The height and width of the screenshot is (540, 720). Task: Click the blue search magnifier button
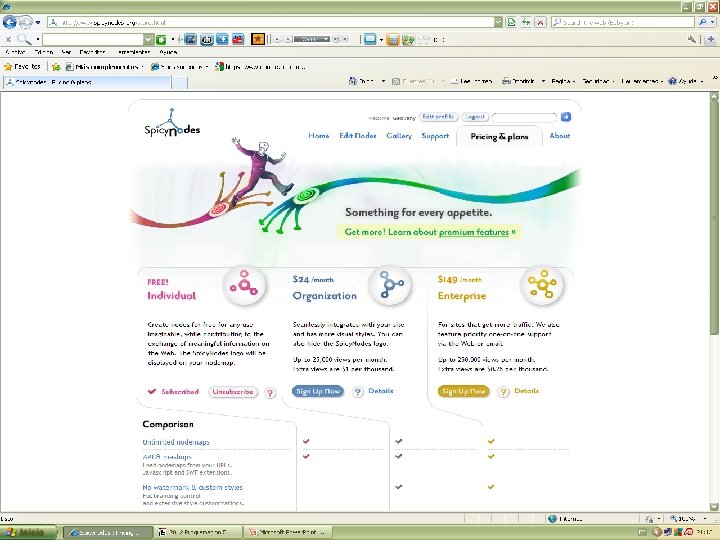coord(703,22)
